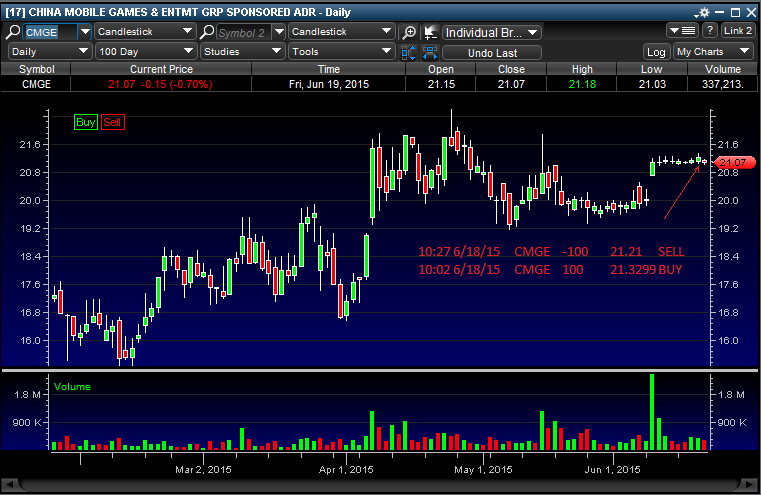Click the 21.07 -0.15 (-0.70%) price cell
The width and height of the screenshot is (761, 495).
[161, 84]
